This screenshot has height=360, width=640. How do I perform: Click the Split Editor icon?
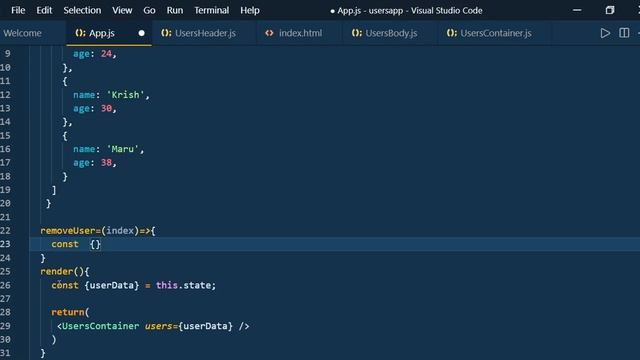click(x=624, y=33)
